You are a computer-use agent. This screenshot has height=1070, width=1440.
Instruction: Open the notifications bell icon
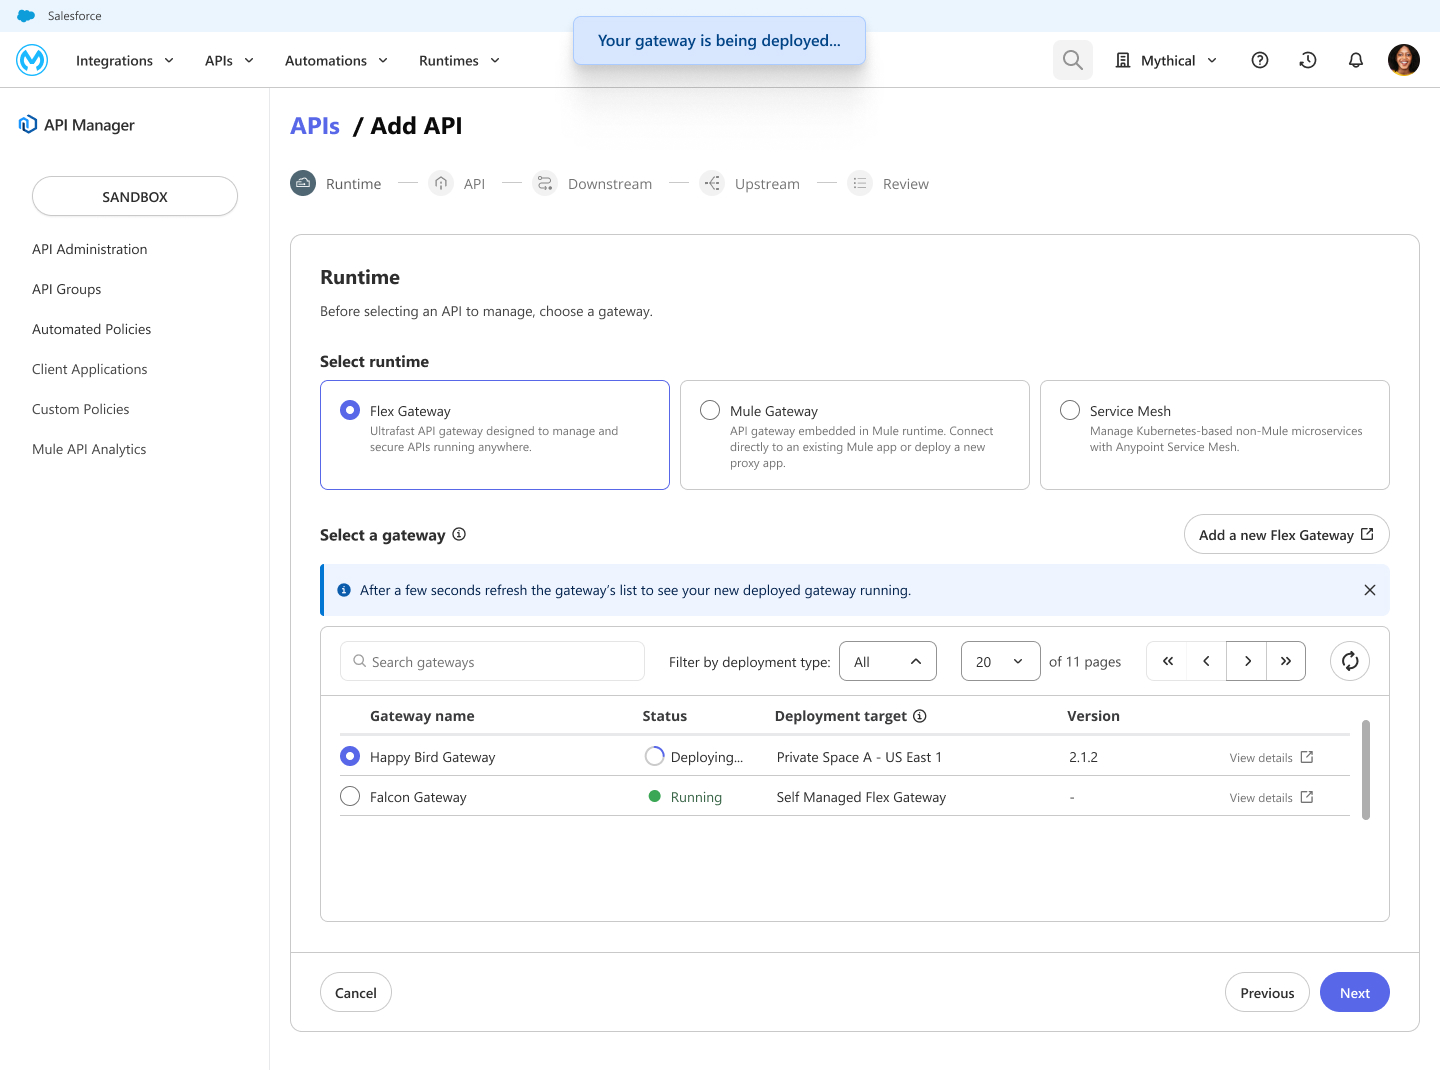[x=1356, y=60]
